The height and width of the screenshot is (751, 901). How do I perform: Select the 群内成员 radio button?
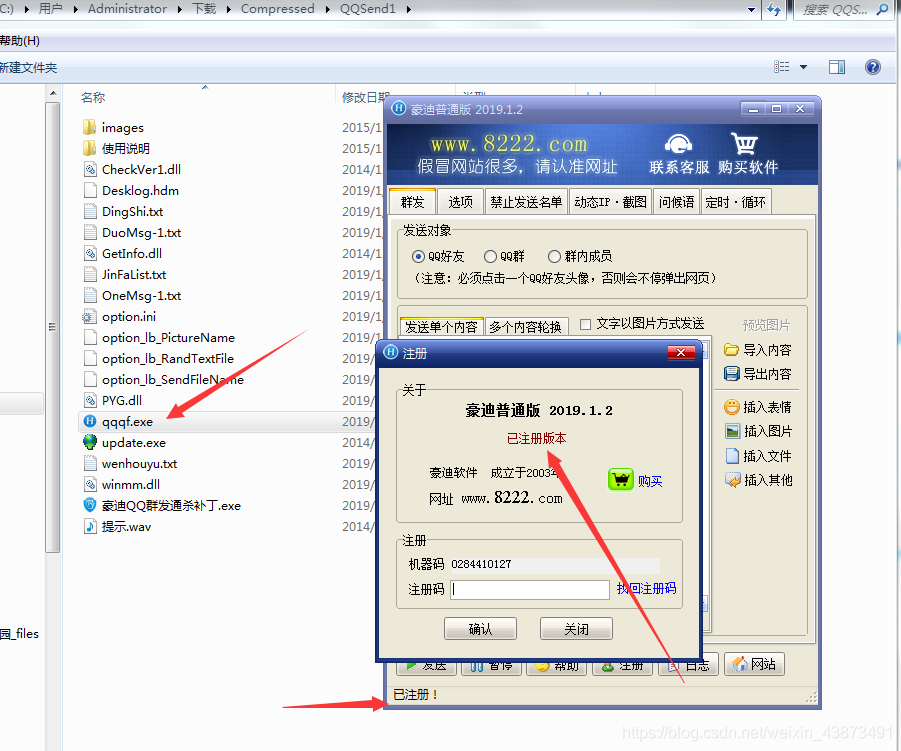point(554,256)
